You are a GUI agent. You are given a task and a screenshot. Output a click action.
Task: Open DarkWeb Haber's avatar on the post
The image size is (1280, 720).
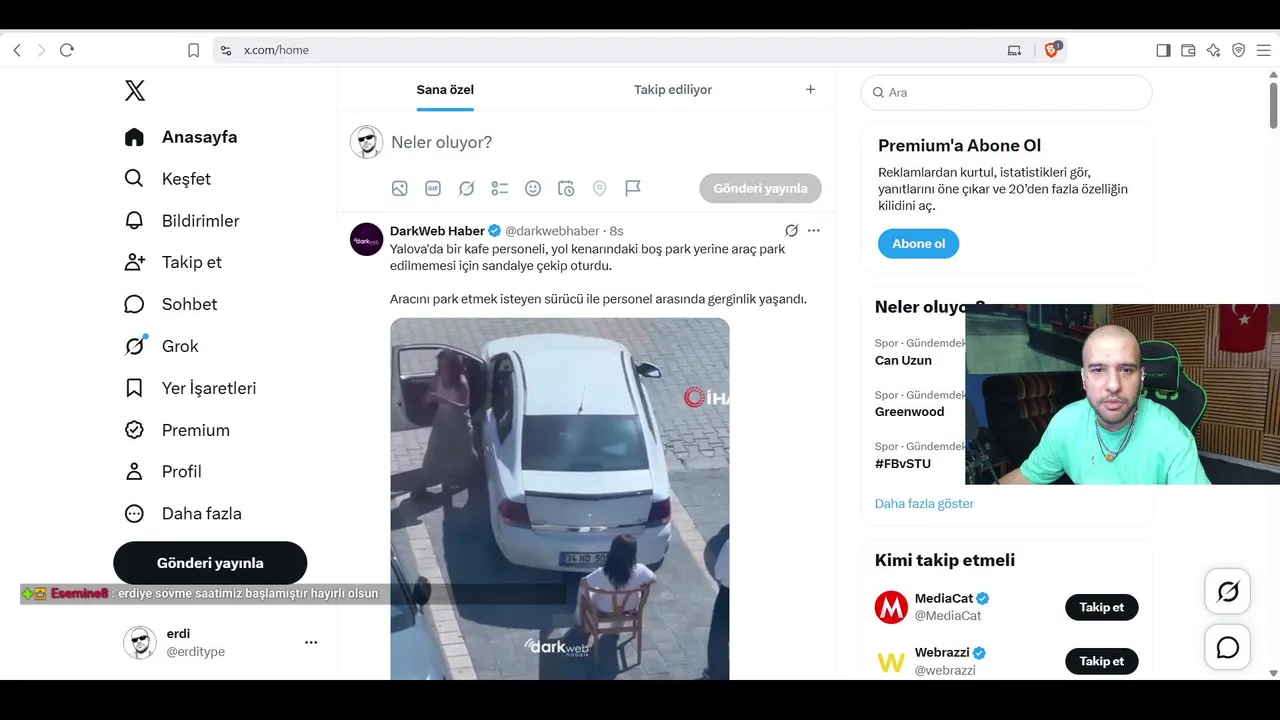click(367, 240)
